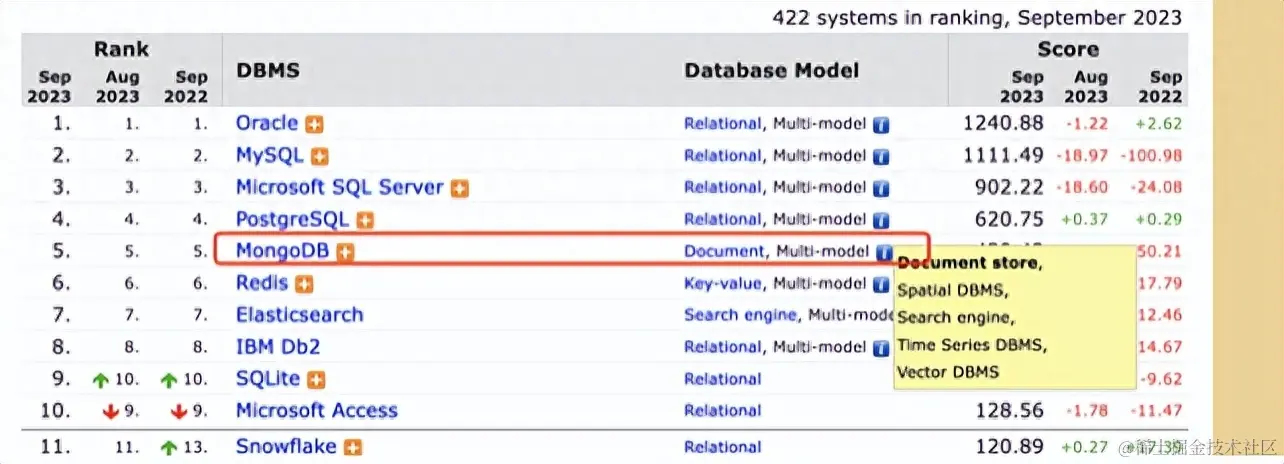Click the -18.60 change in SQL Server row
Image resolution: width=1284 pixels, height=464 pixels.
coord(1081,188)
